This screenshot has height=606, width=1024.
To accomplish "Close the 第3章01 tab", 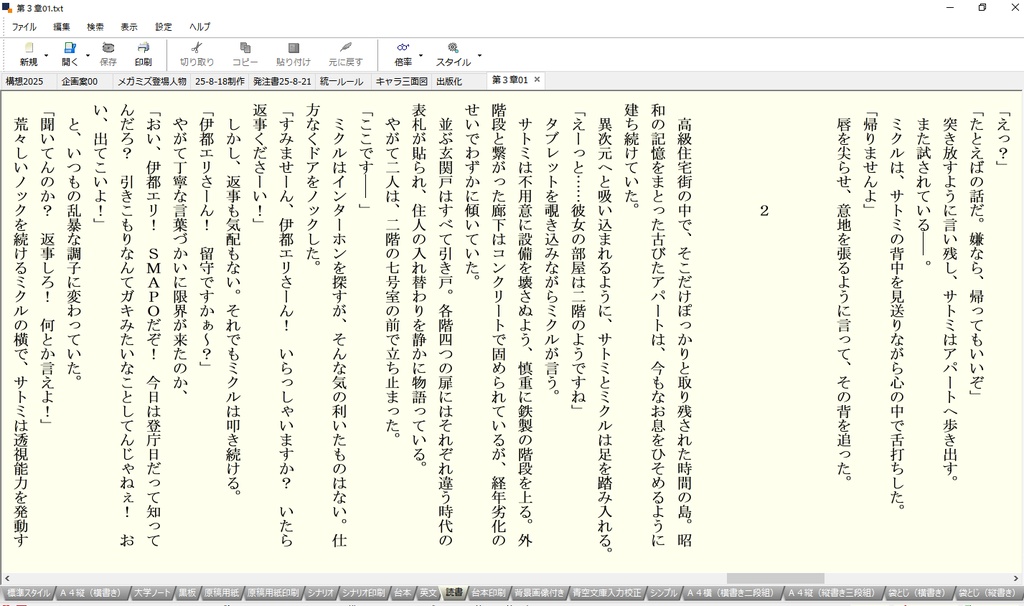I will [537, 80].
